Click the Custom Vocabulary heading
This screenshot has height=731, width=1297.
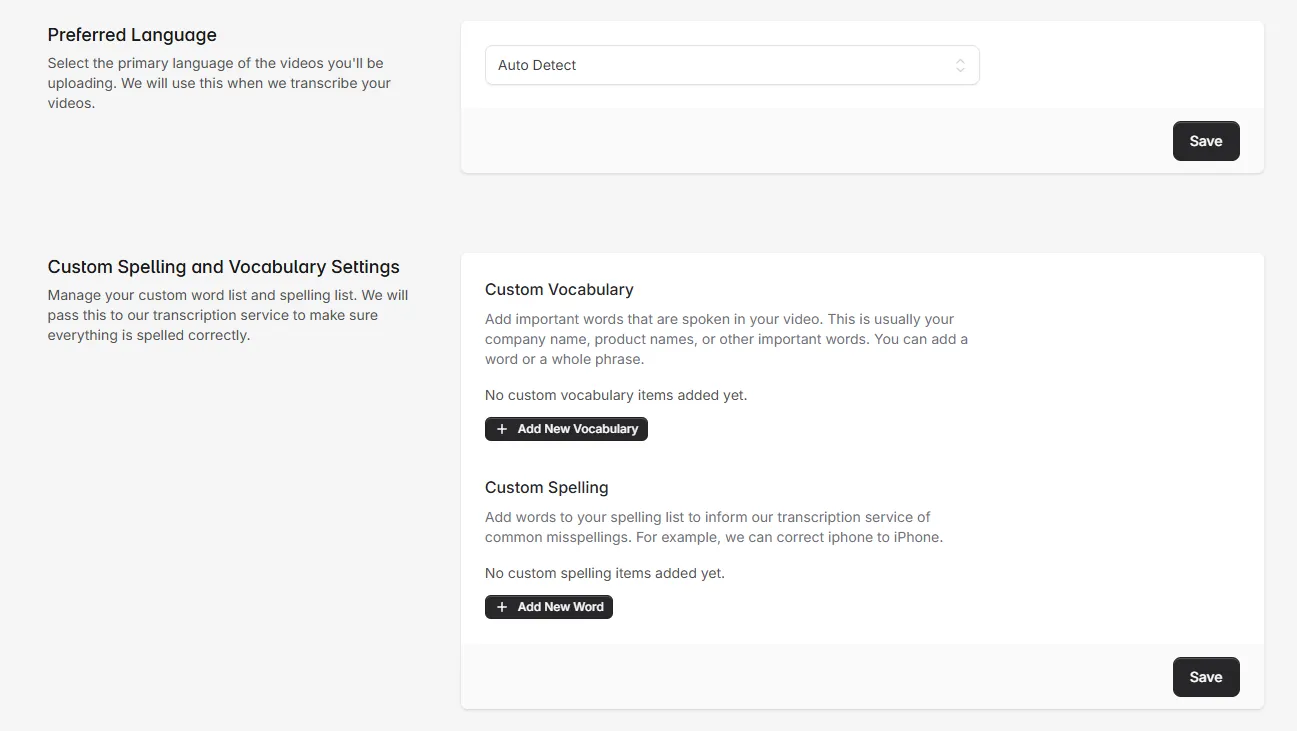click(559, 289)
